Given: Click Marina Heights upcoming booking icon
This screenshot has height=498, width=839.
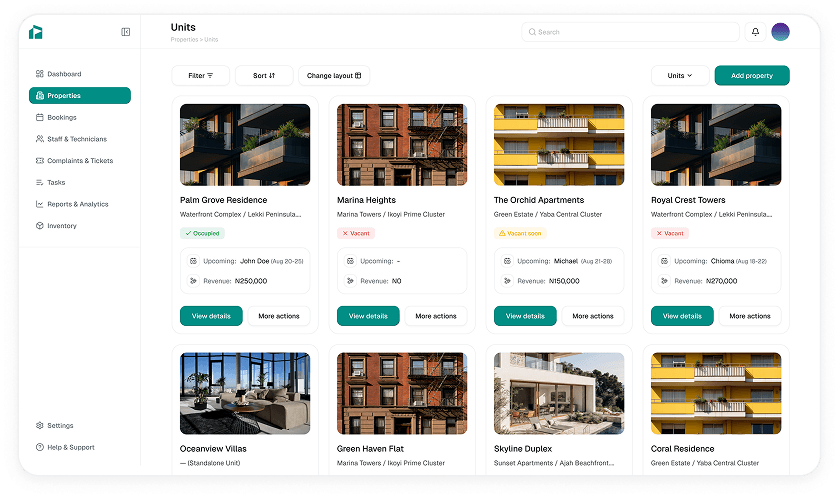Looking at the screenshot, I should click(350, 261).
